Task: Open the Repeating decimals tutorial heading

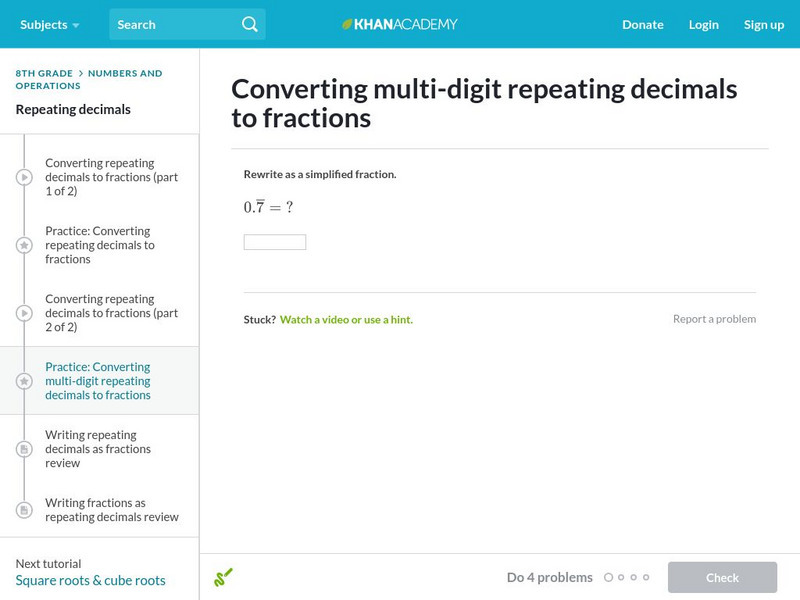Action: 73,109
